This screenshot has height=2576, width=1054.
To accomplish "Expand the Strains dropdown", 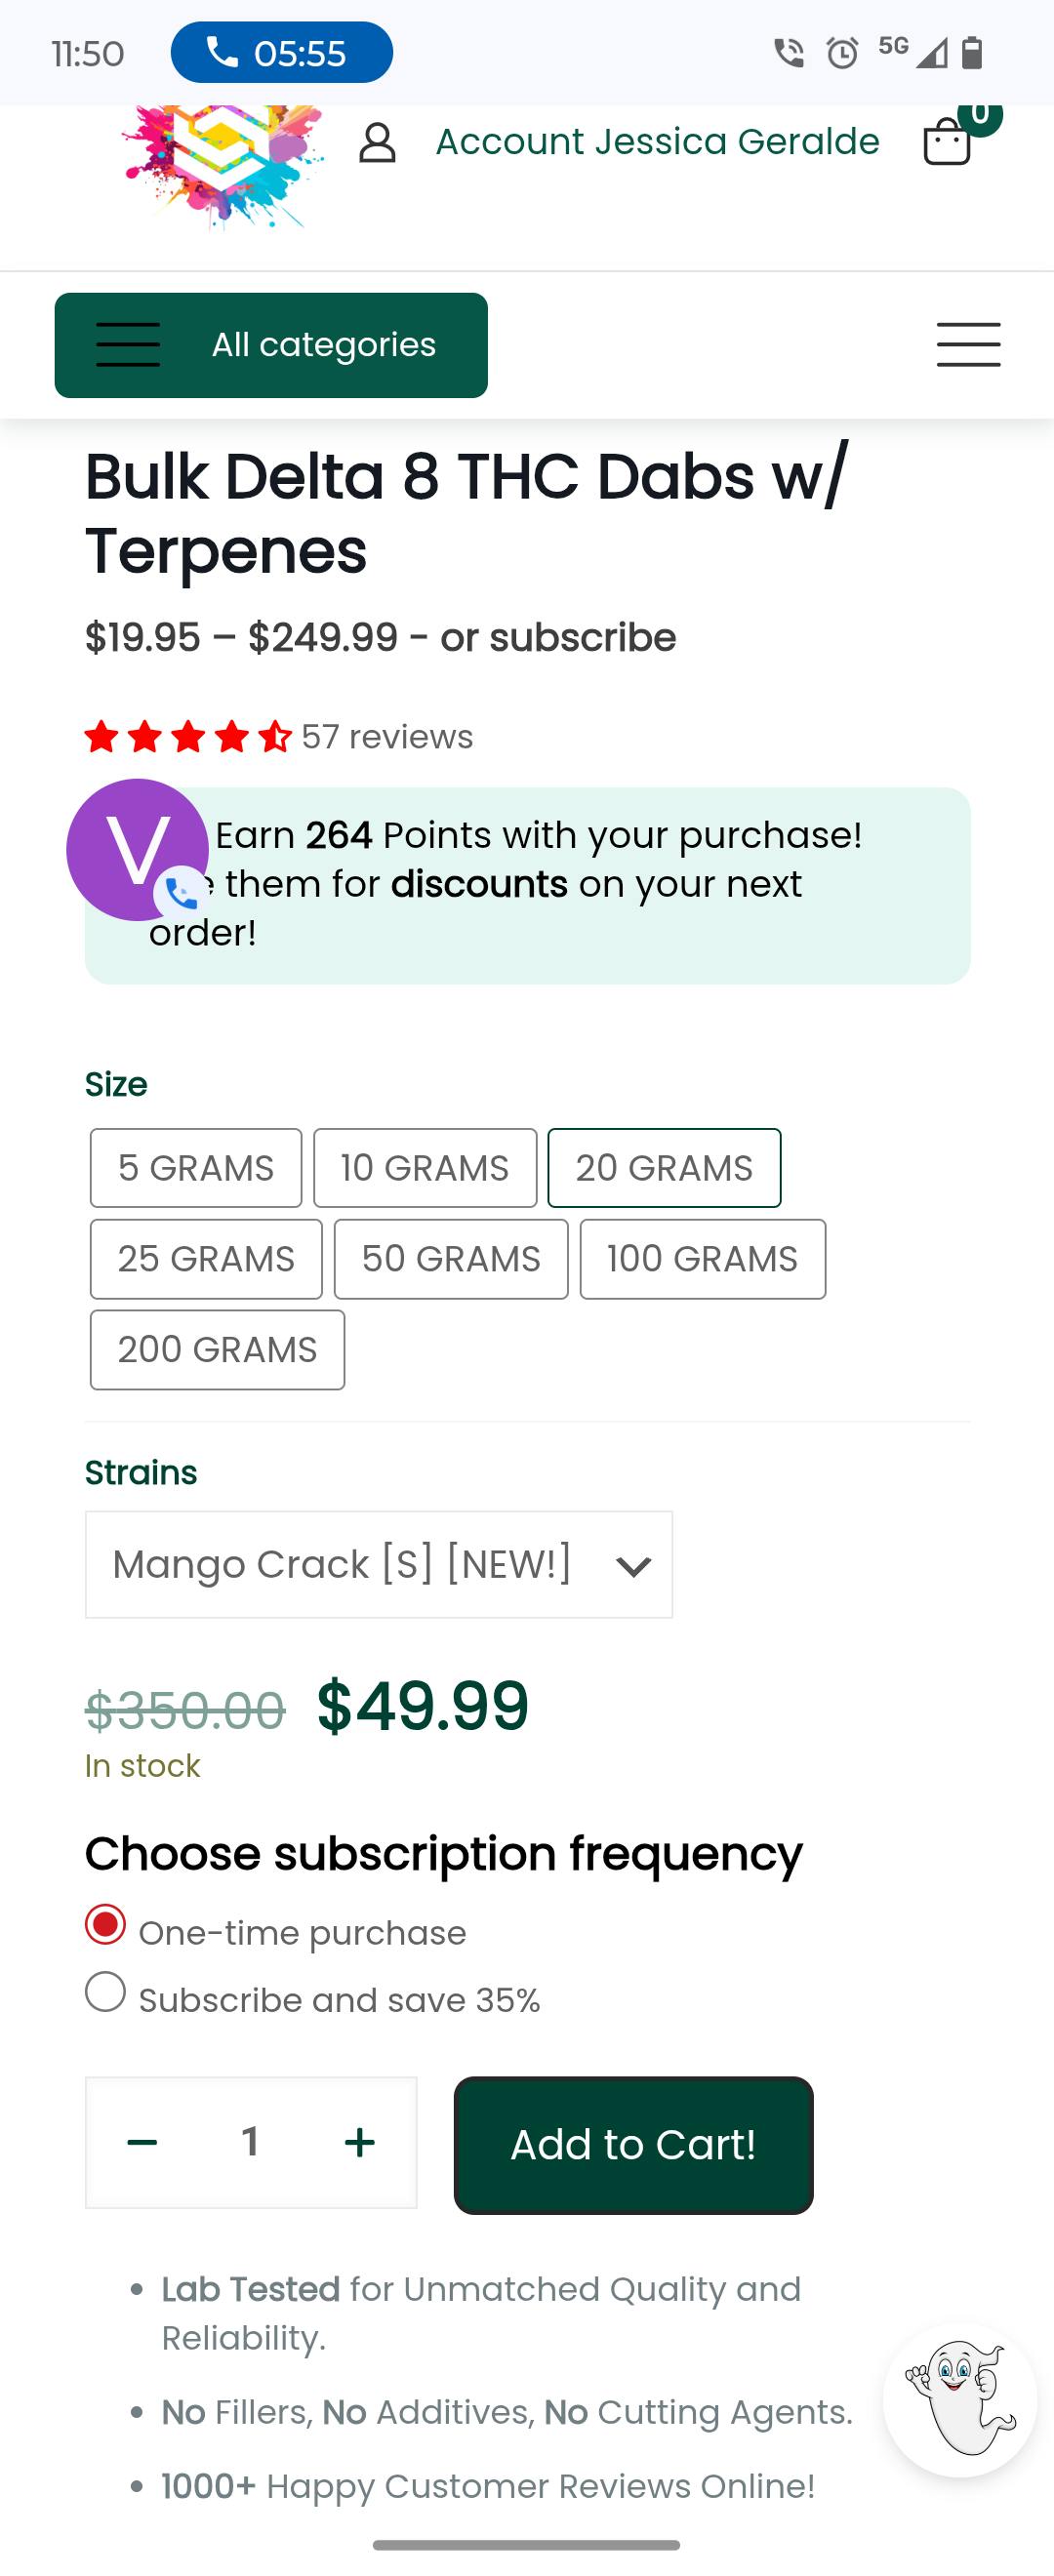I will pyautogui.click(x=379, y=1565).
